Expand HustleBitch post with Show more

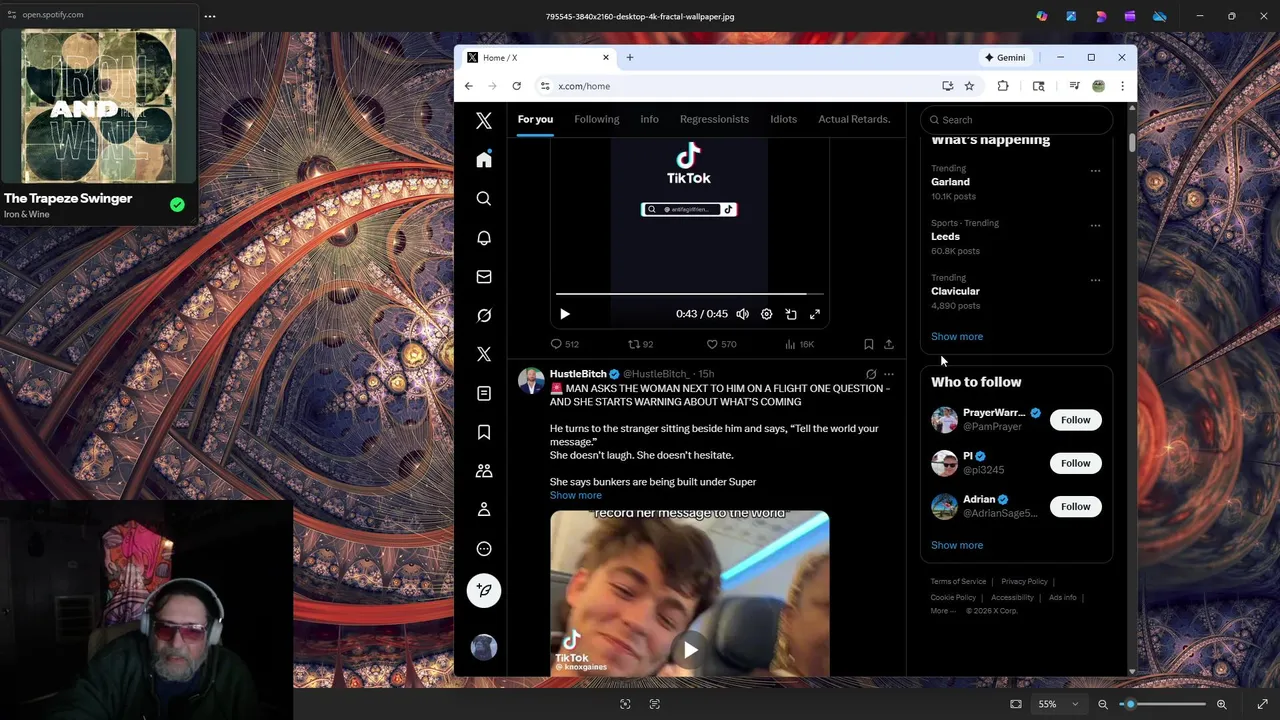click(x=576, y=496)
